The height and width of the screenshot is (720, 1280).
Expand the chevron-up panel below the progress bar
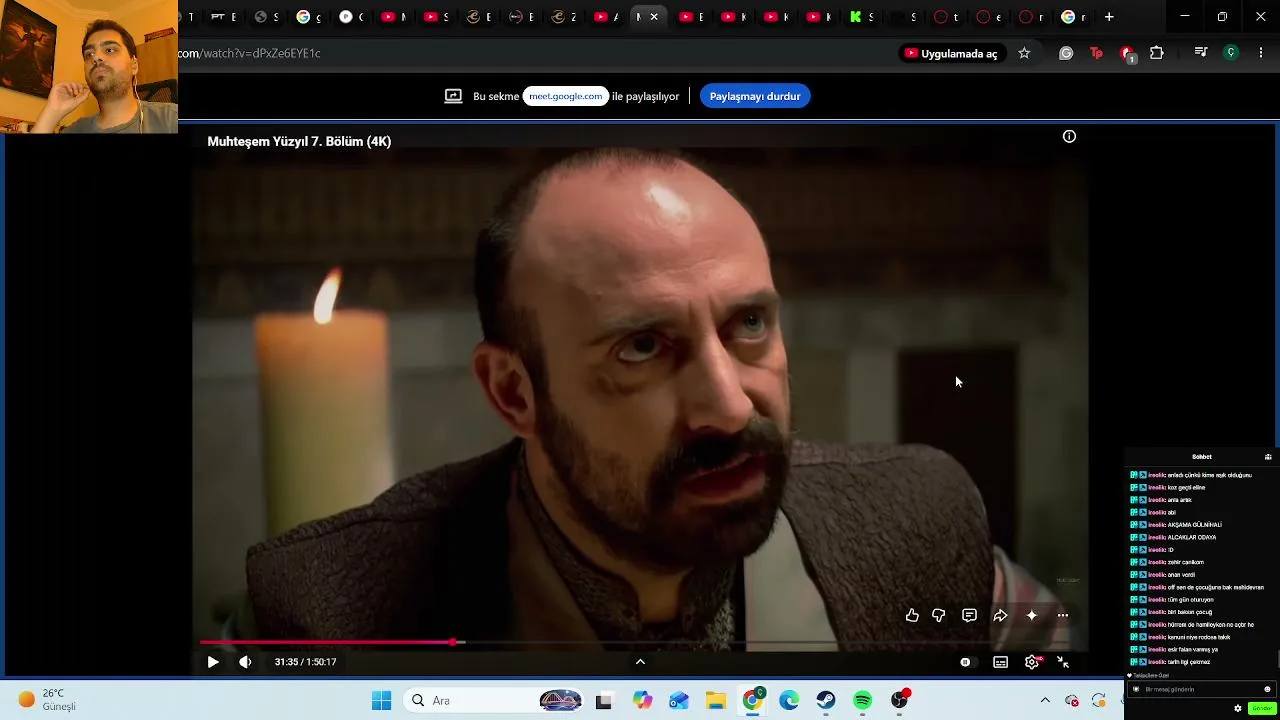640,661
